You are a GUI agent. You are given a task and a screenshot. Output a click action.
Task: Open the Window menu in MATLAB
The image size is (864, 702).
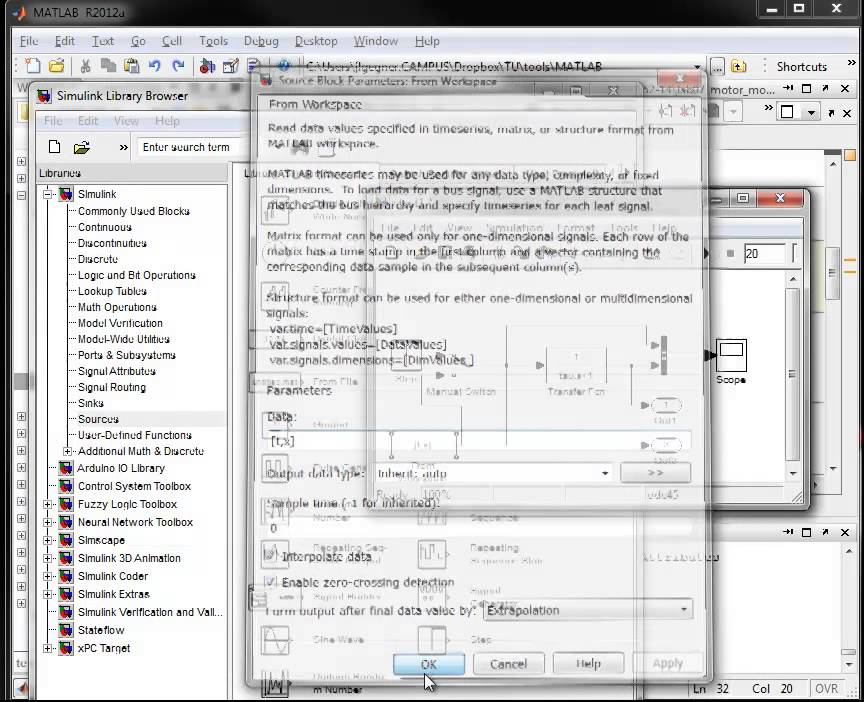point(375,41)
